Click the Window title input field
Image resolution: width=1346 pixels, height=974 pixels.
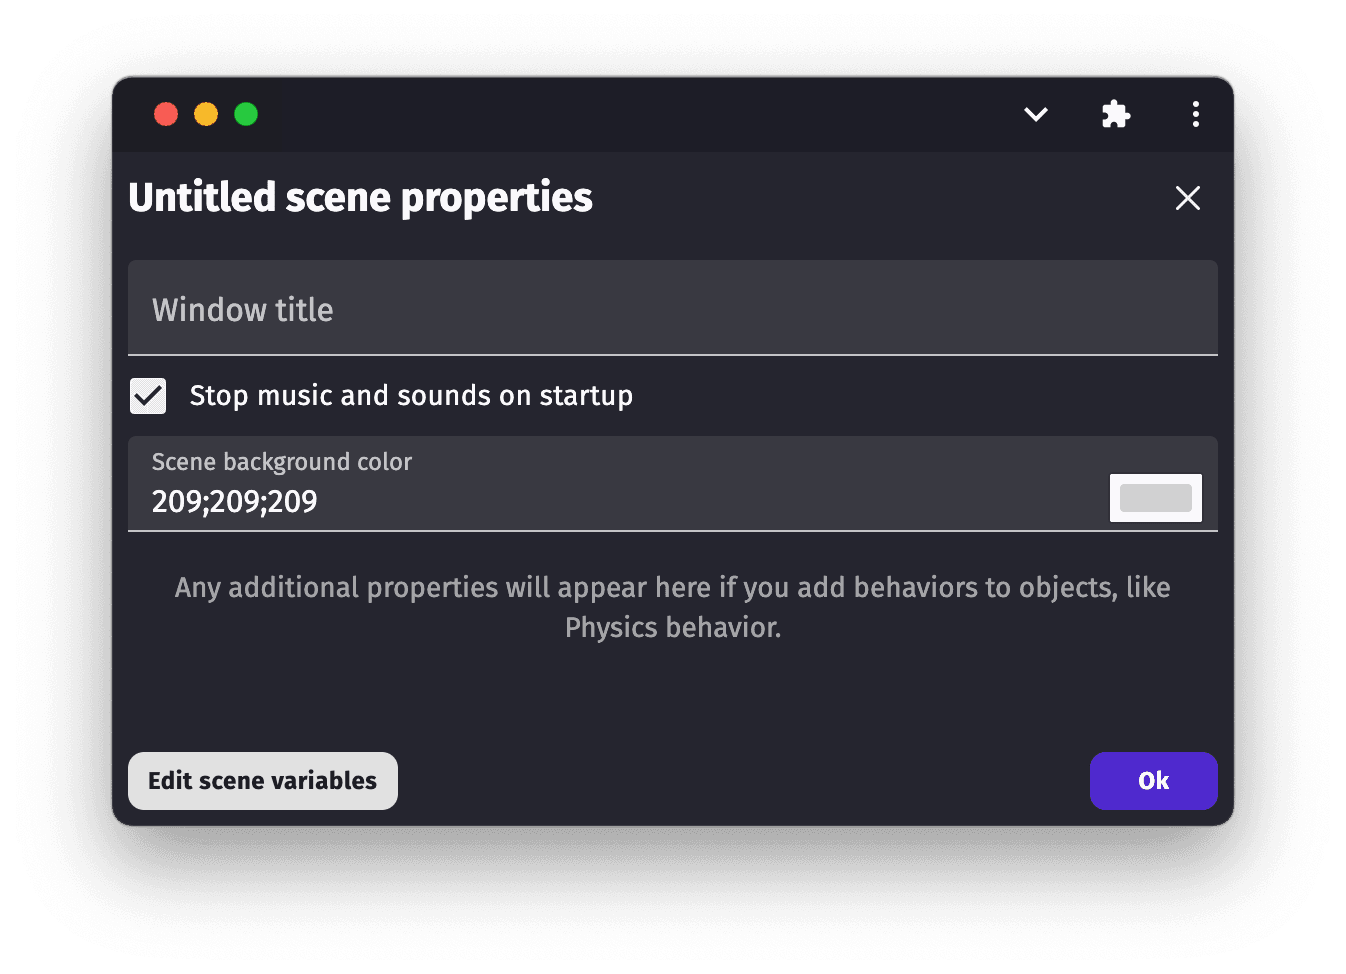pyautogui.click(x=672, y=309)
